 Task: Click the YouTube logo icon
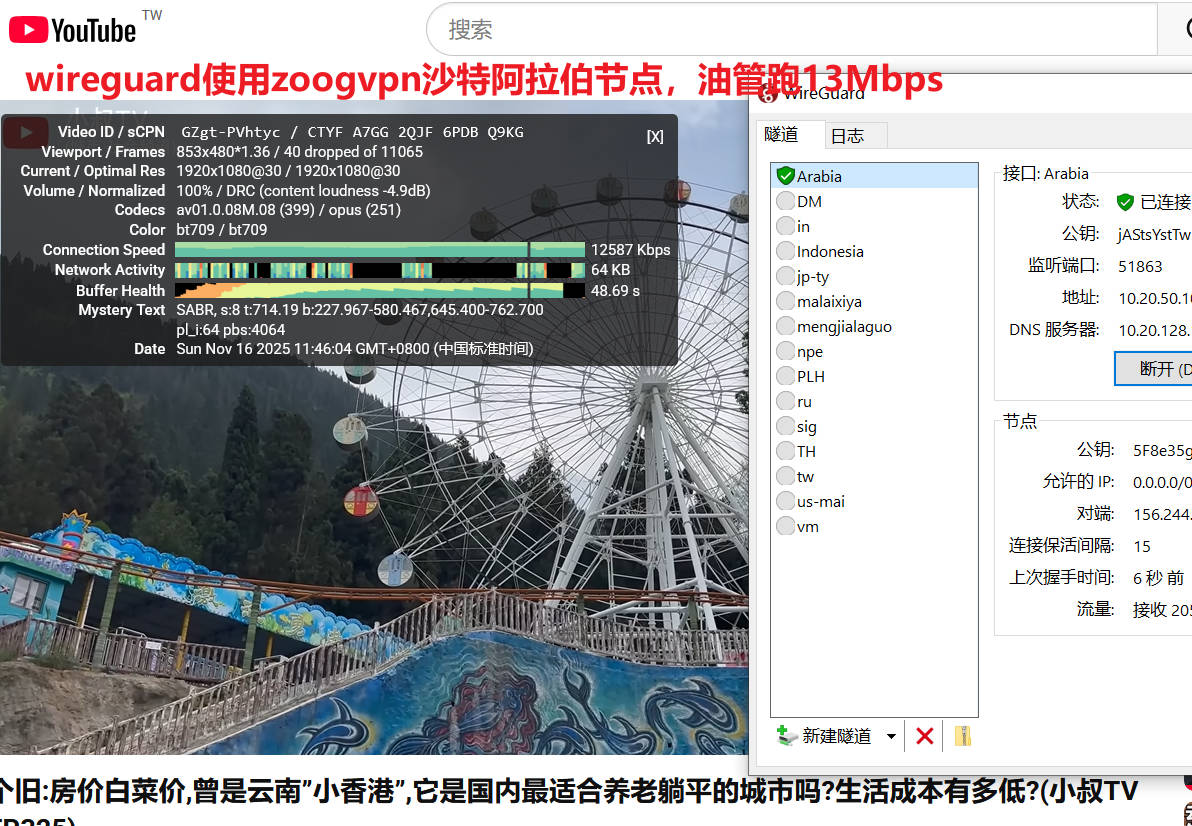point(28,30)
